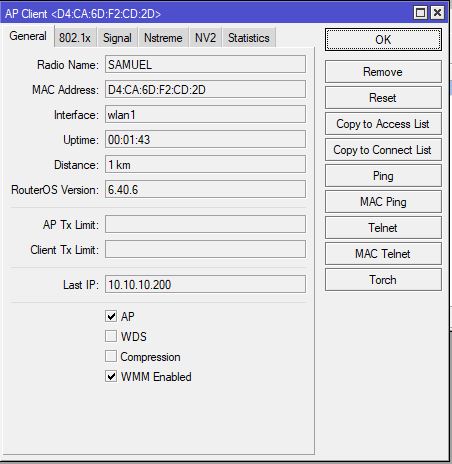Viewport: 452px width, 464px height.
Task: Click the Remove button
Action: (383, 72)
